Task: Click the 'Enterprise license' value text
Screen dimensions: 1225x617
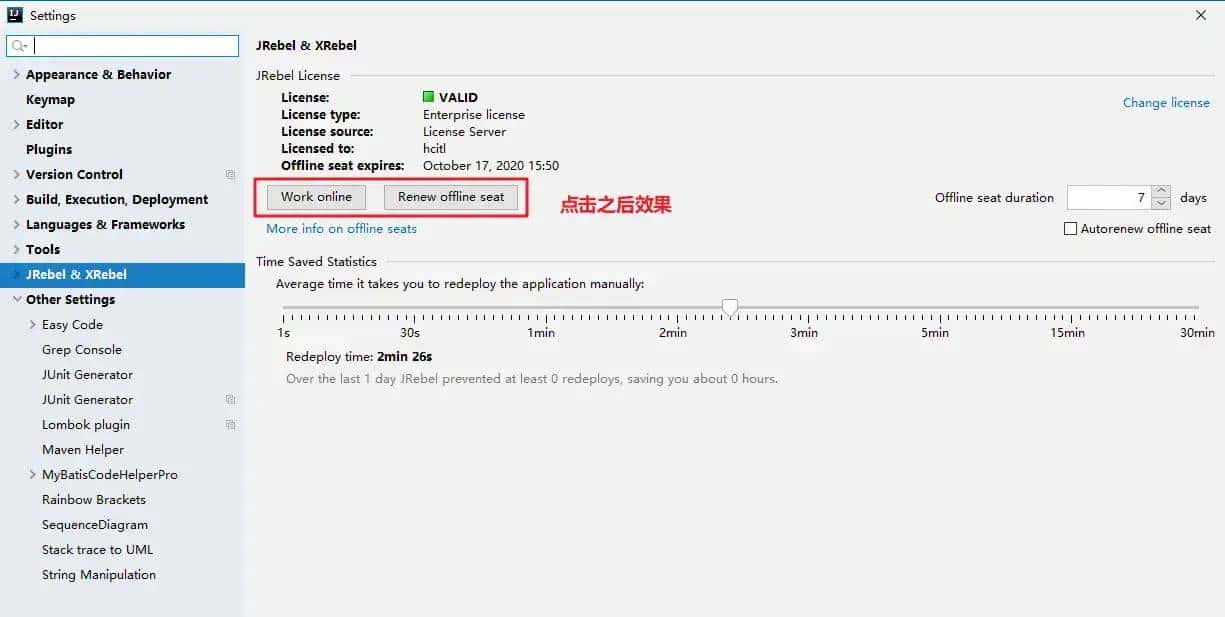Action: click(x=474, y=115)
